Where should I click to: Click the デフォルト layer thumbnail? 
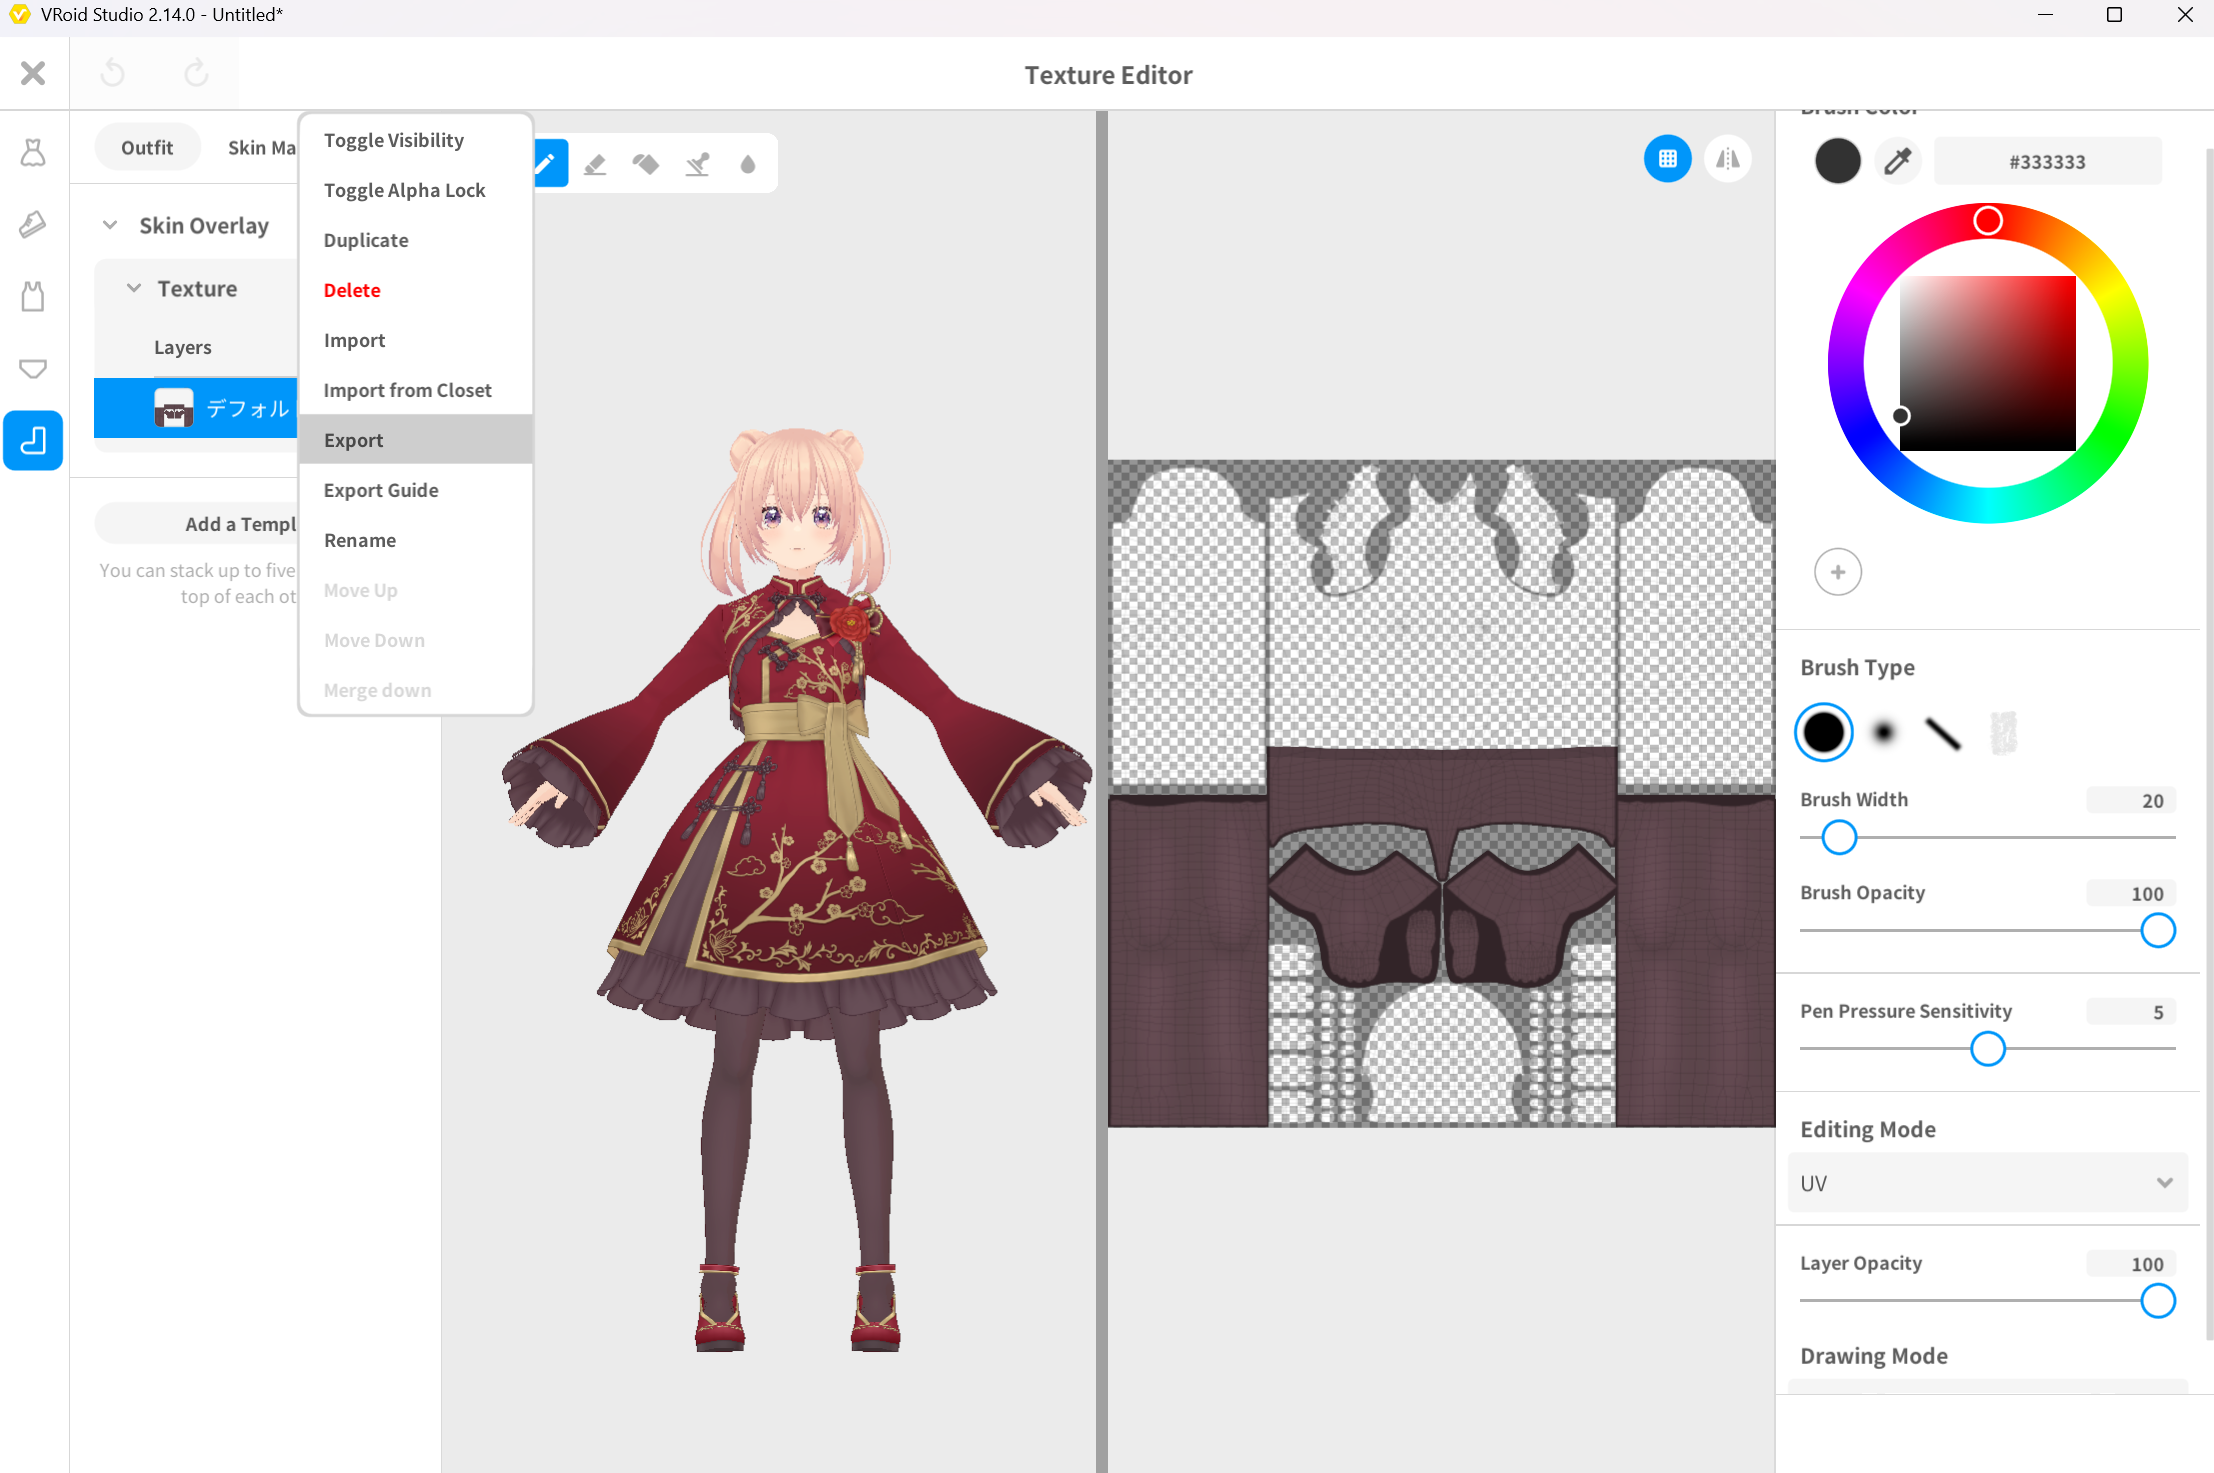[x=173, y=408]
